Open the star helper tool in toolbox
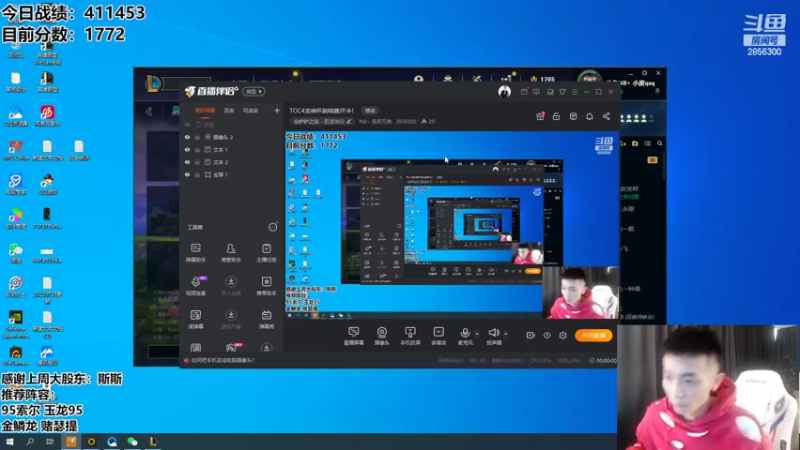This screenshot has height=450, width=800. 266,286
